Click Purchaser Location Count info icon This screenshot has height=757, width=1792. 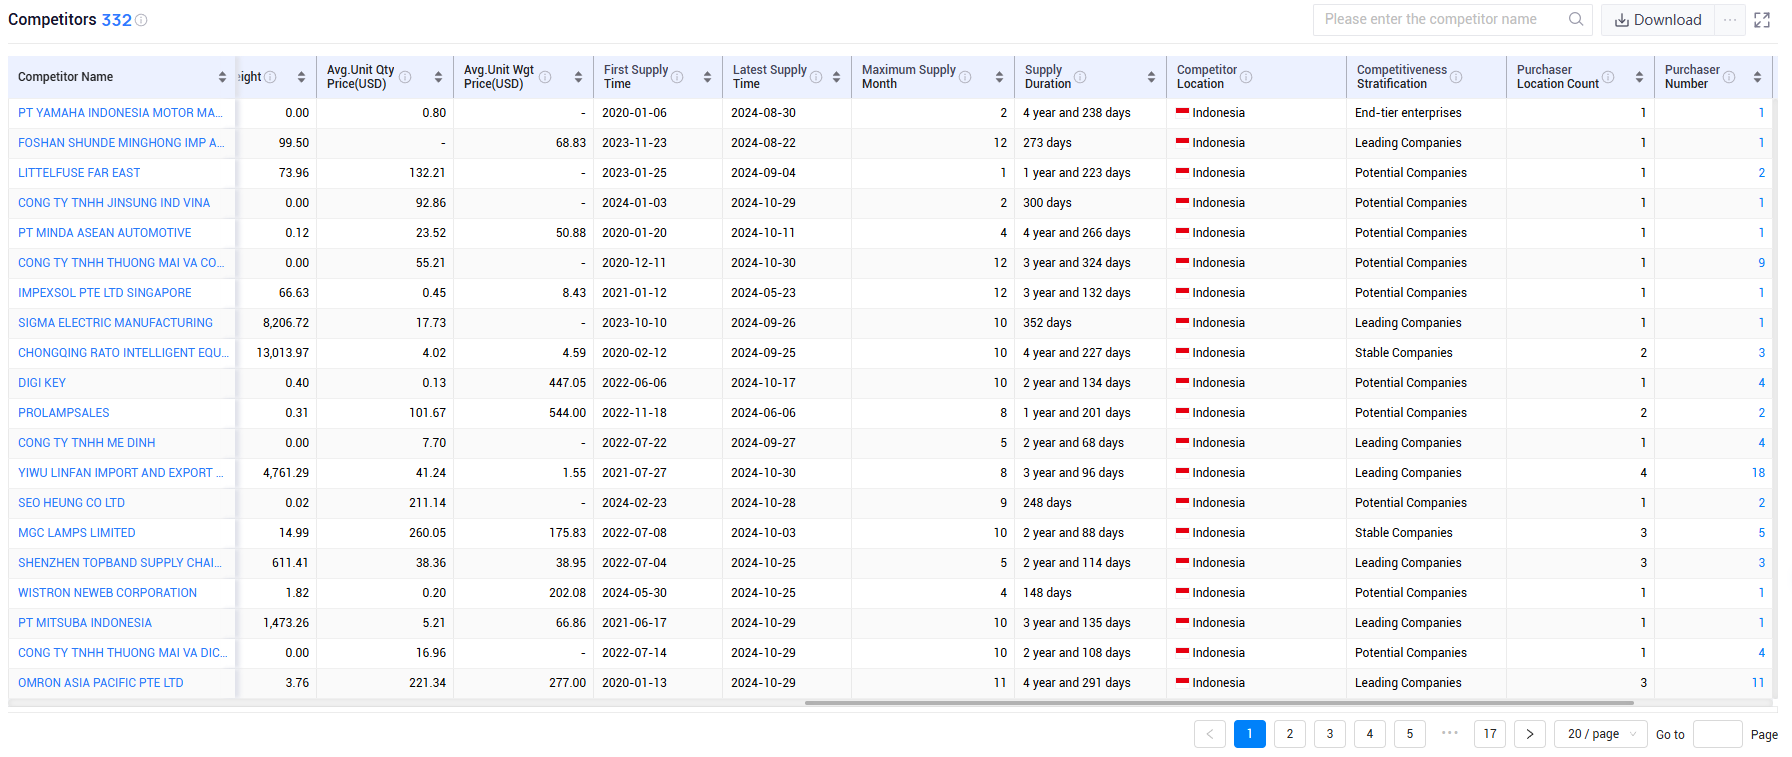(1608, 77)
